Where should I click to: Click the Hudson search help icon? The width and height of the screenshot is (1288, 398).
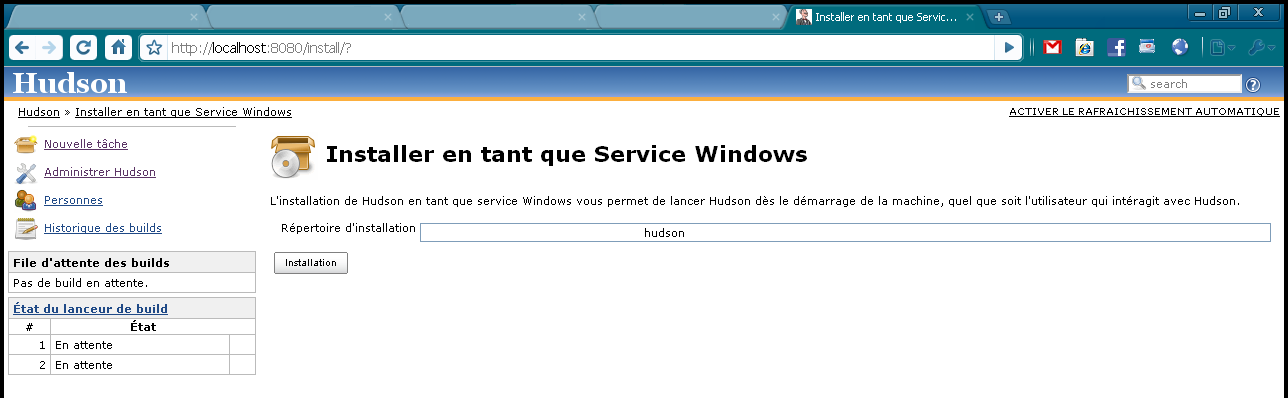pyautogui.click(x=1253, y=84)
